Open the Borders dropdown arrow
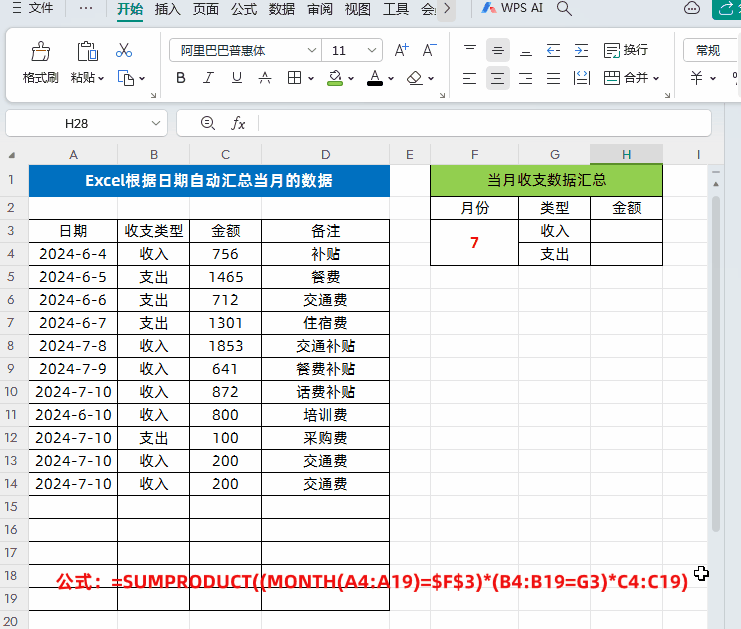The height and width of the screenshot is (629, 741). click(311, 78)
